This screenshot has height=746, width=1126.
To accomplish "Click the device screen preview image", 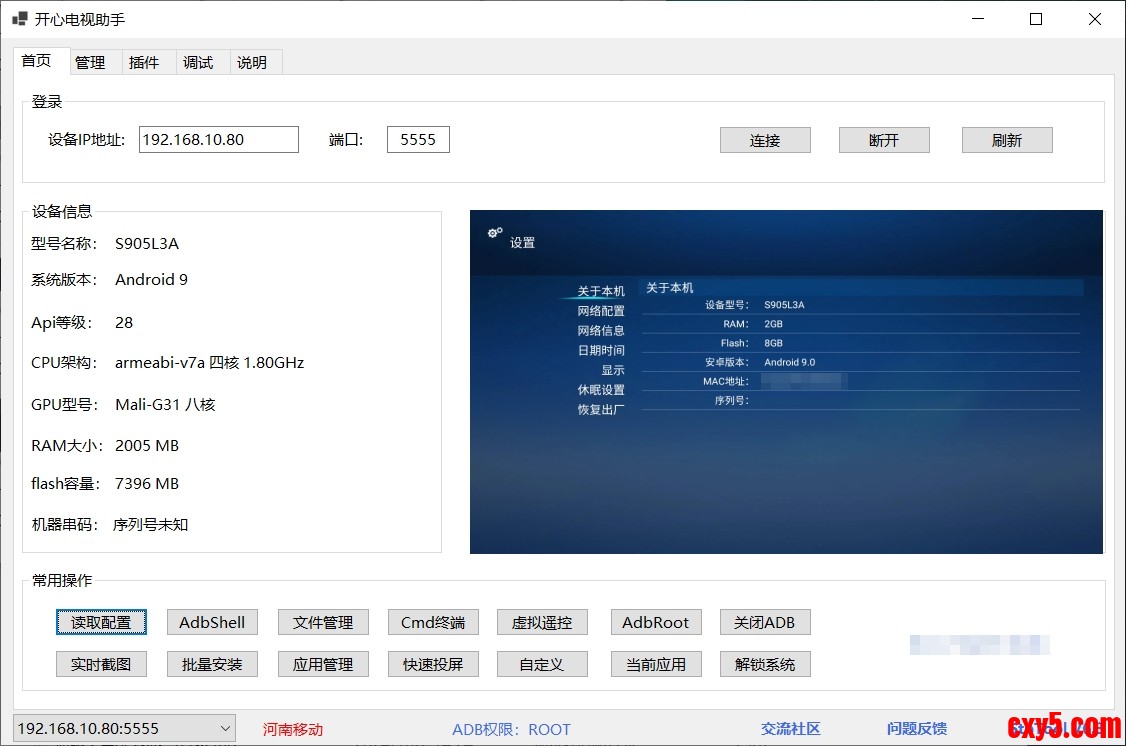I will 786,381.
